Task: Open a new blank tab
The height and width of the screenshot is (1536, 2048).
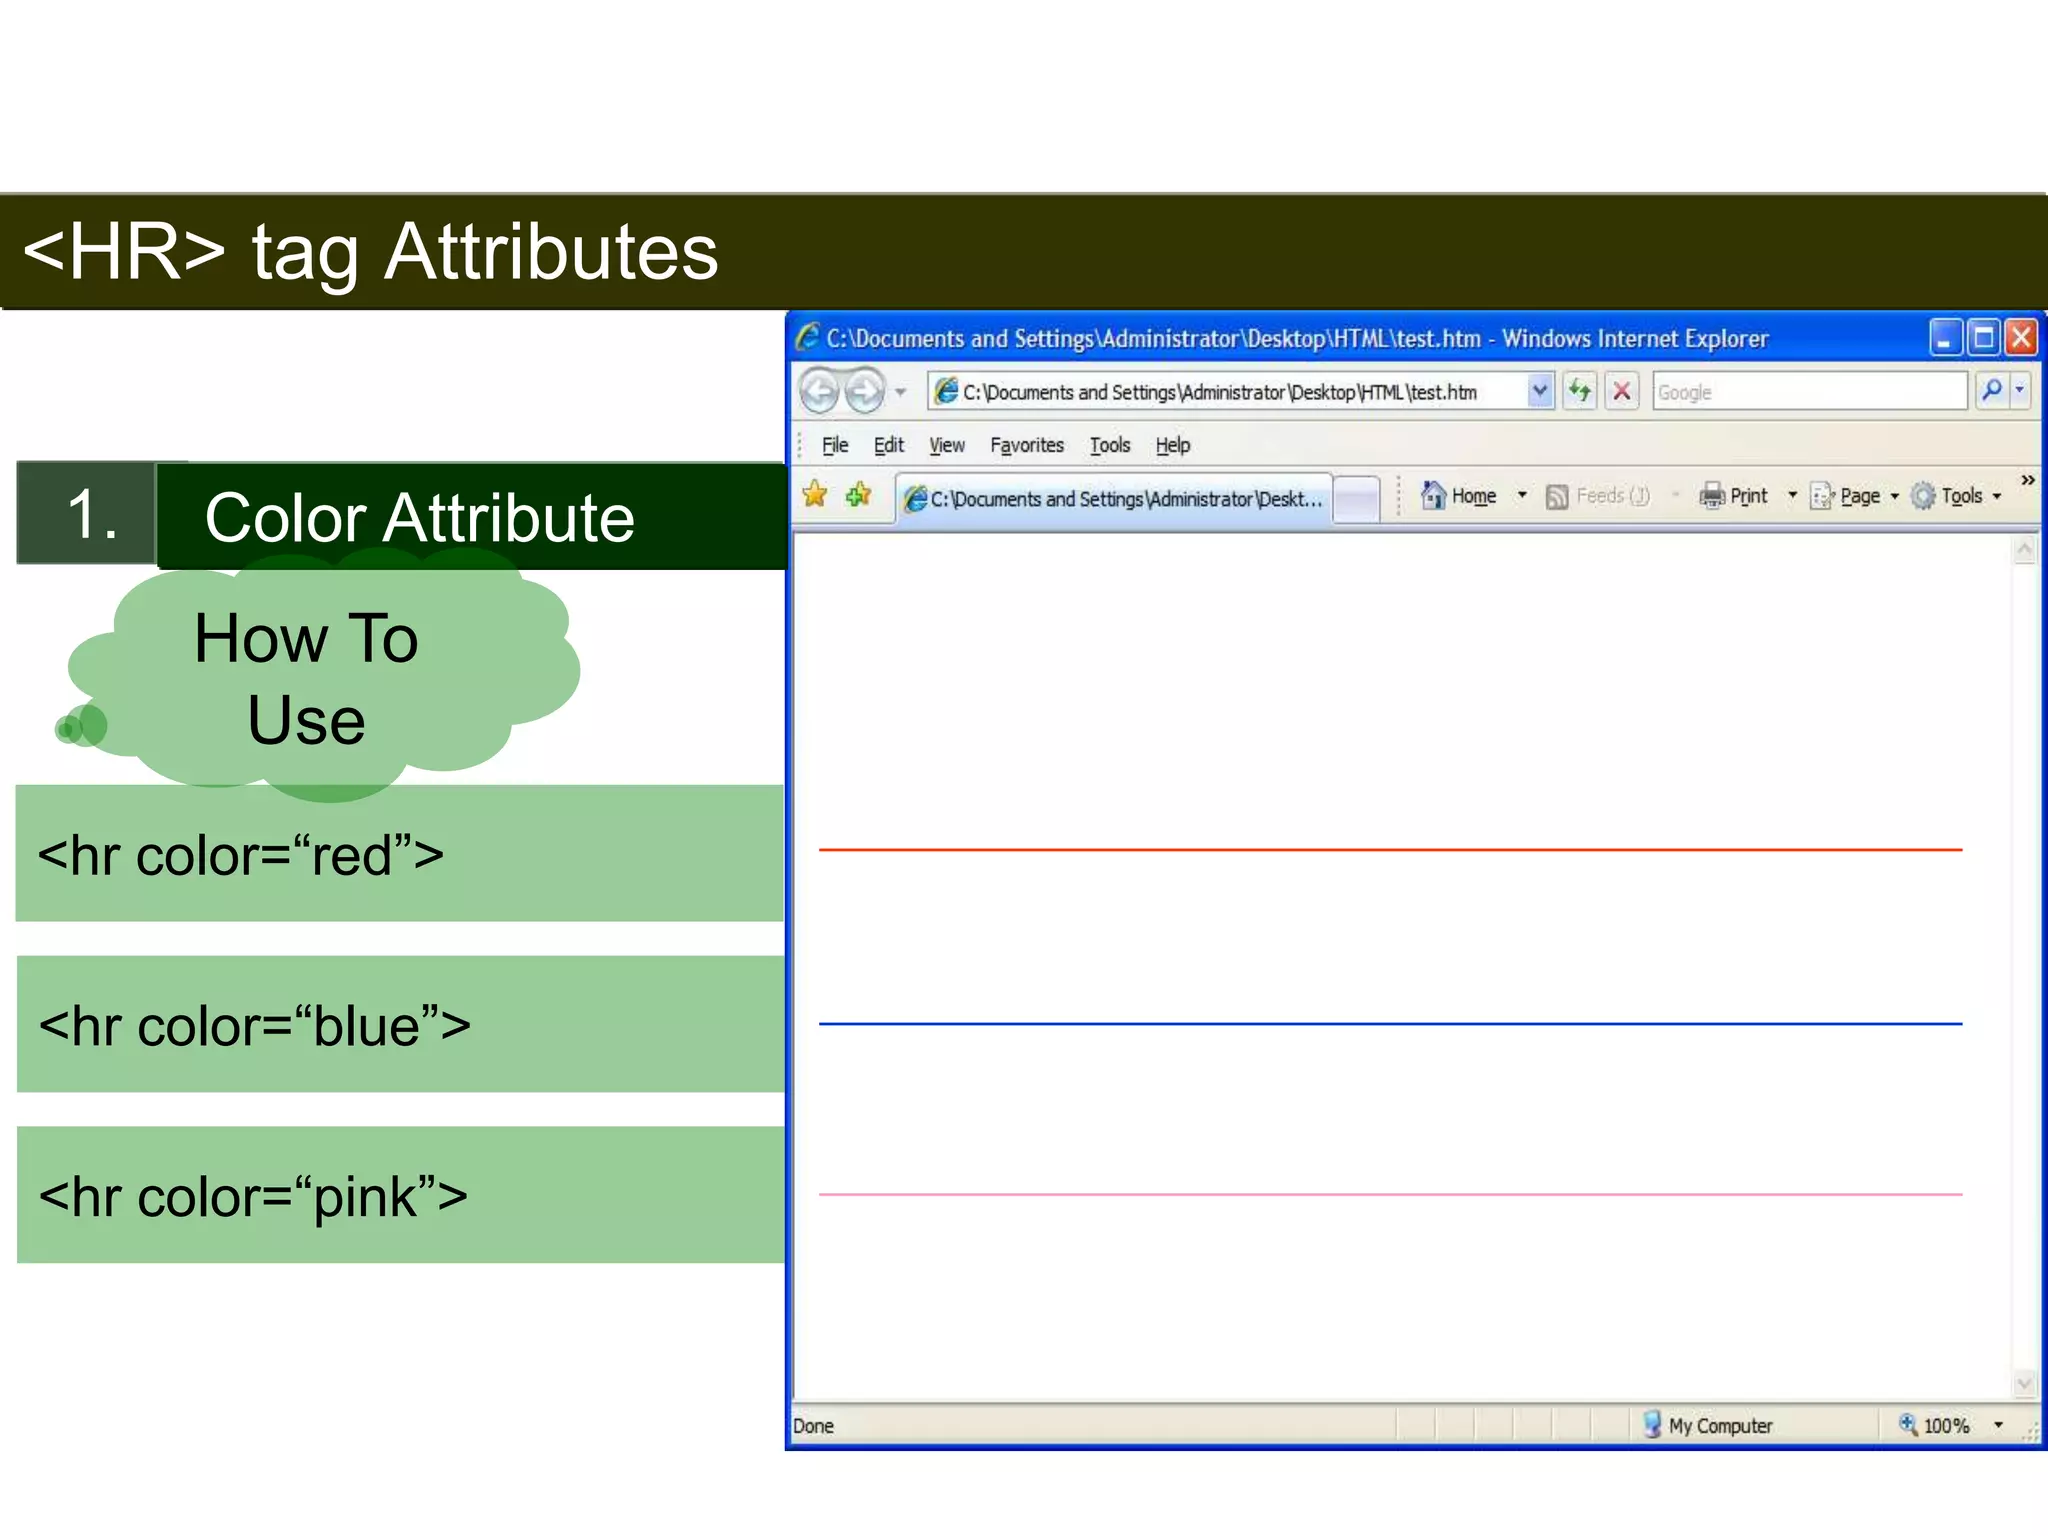Action: coord(1356,498)
